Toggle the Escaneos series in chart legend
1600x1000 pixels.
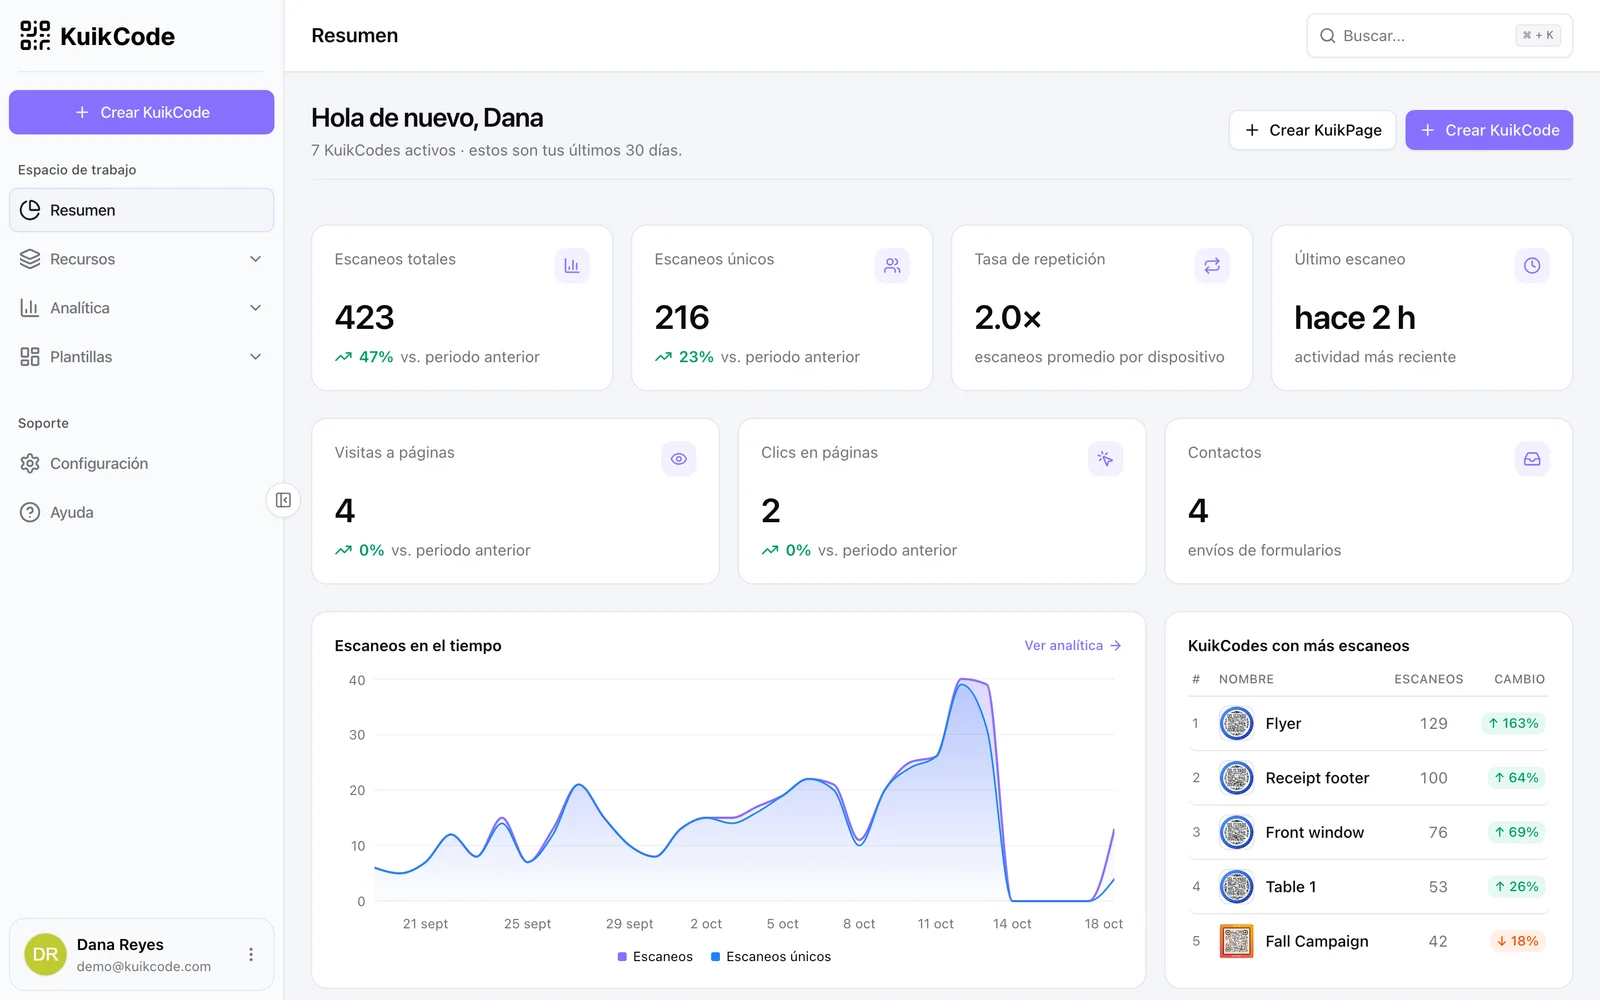pyautogui.click(x=655, y=957)
